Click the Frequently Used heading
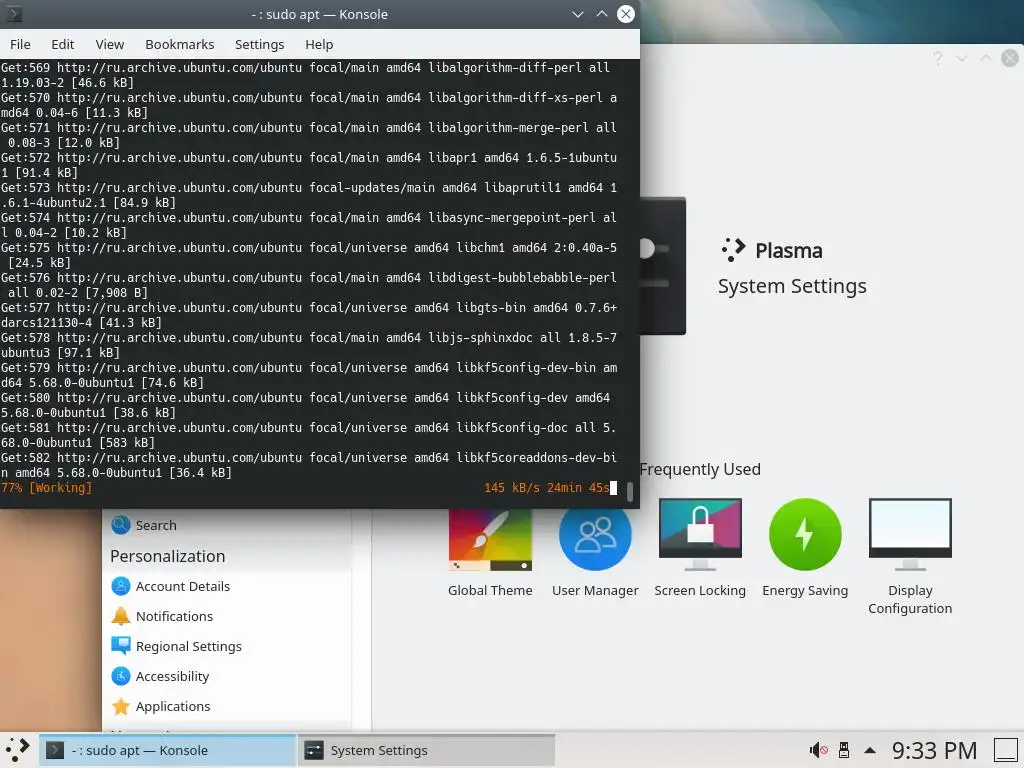 coord(700,470)
